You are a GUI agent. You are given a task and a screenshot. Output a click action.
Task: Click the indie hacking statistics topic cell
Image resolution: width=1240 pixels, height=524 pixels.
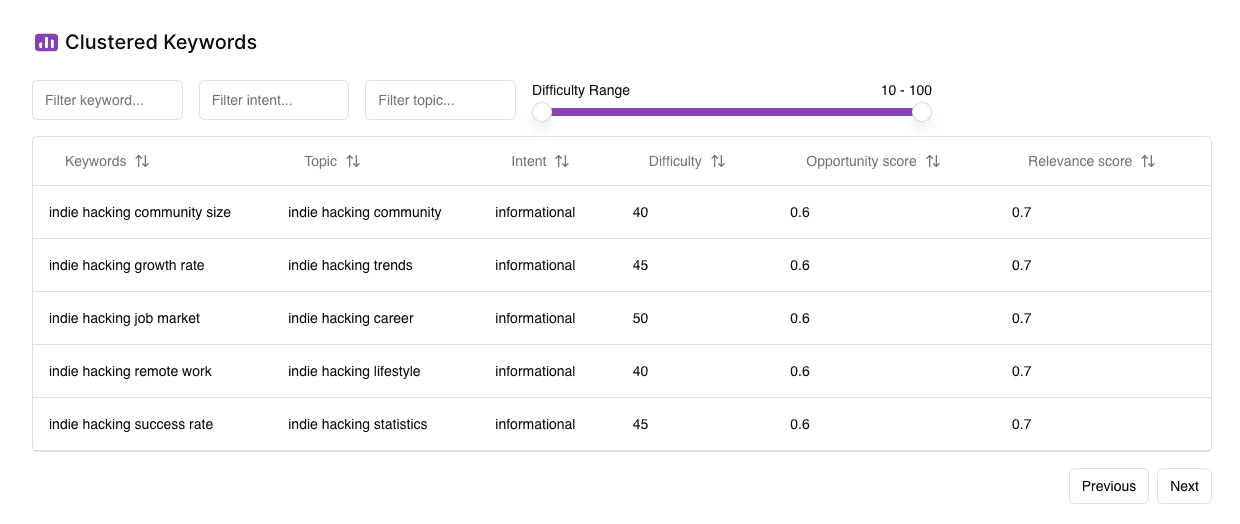(357, 424)
